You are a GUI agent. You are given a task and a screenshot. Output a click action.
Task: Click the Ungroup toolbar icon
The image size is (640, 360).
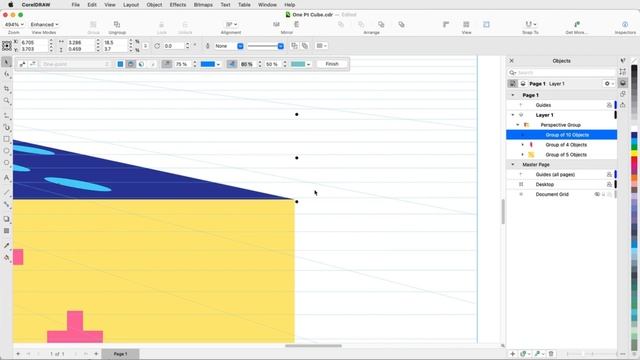pos(117,25)
